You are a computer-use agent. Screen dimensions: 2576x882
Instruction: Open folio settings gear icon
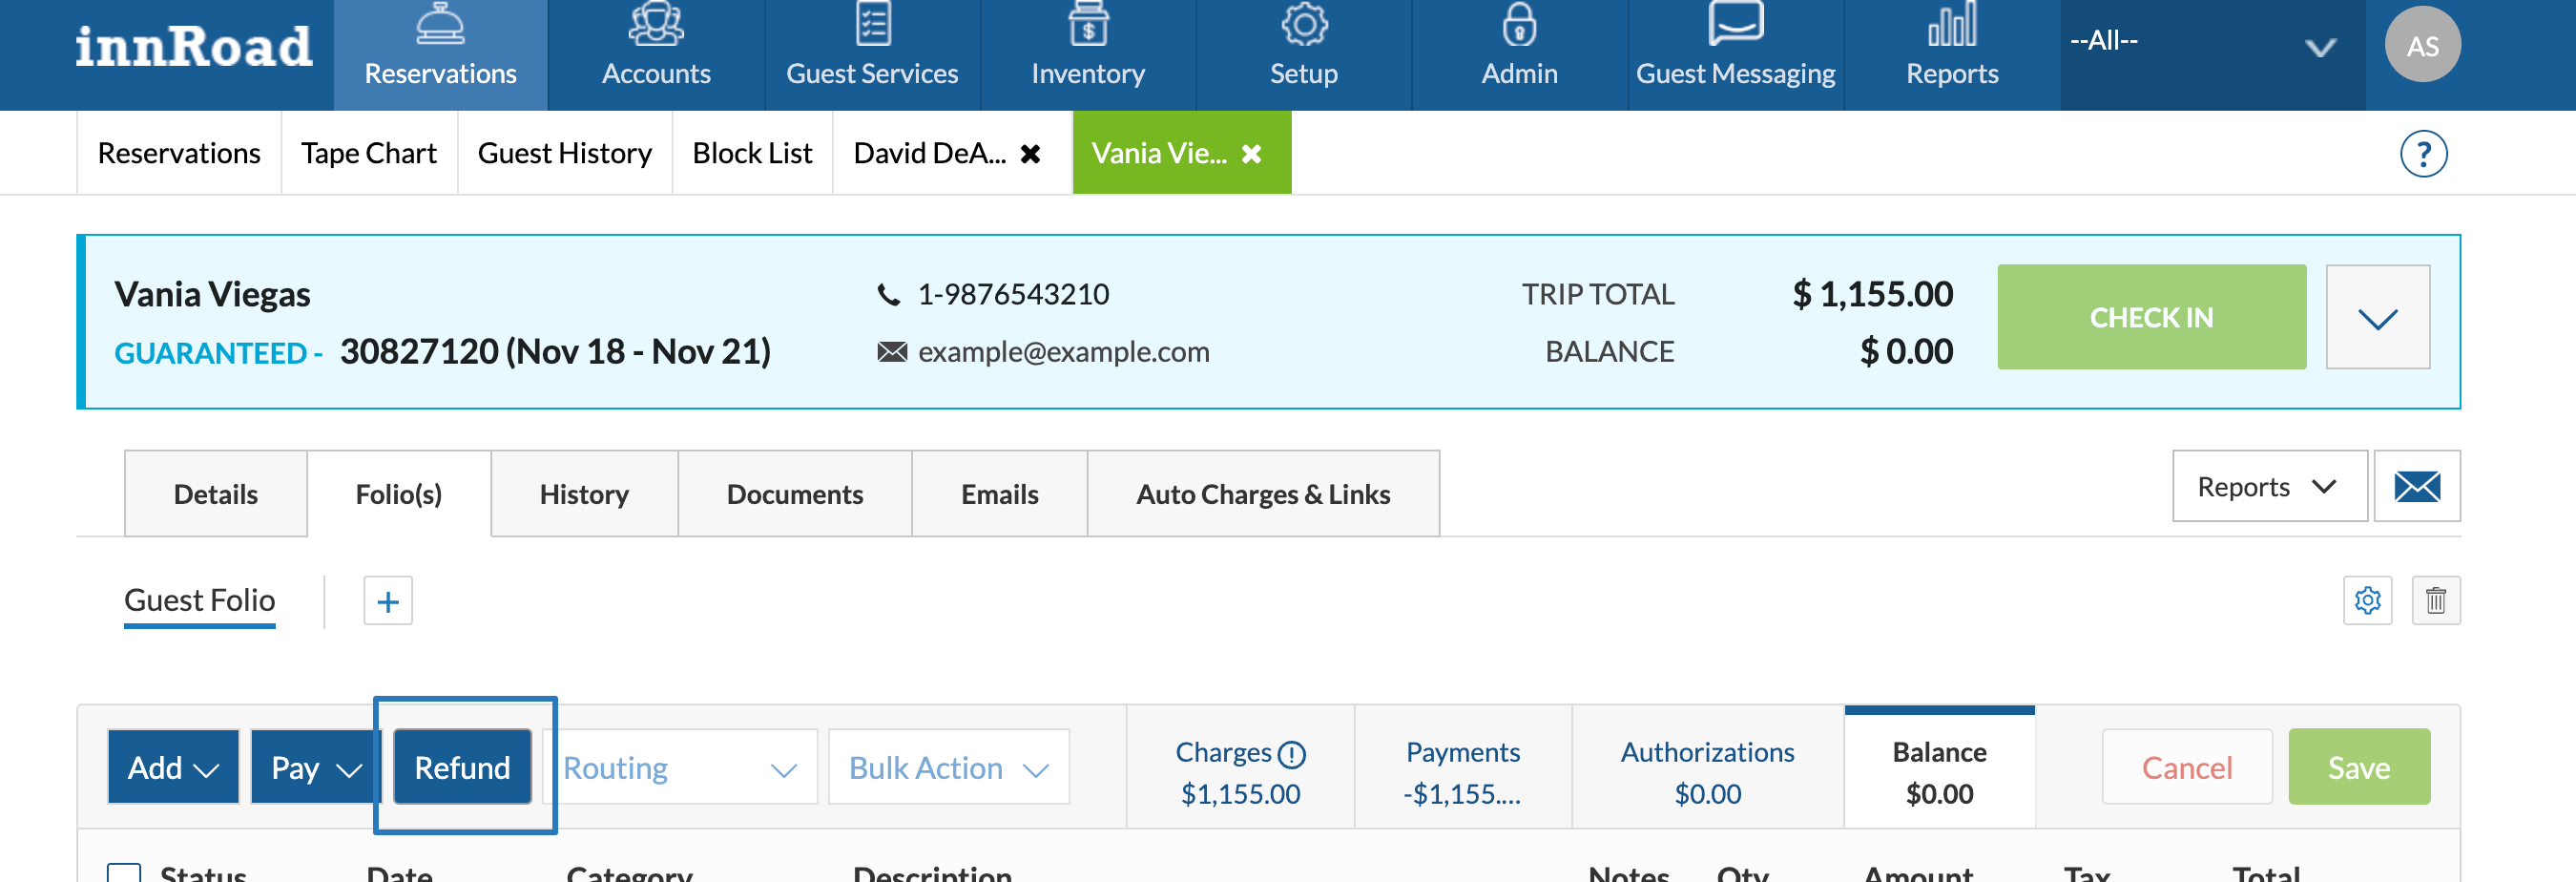(2367, 601)
